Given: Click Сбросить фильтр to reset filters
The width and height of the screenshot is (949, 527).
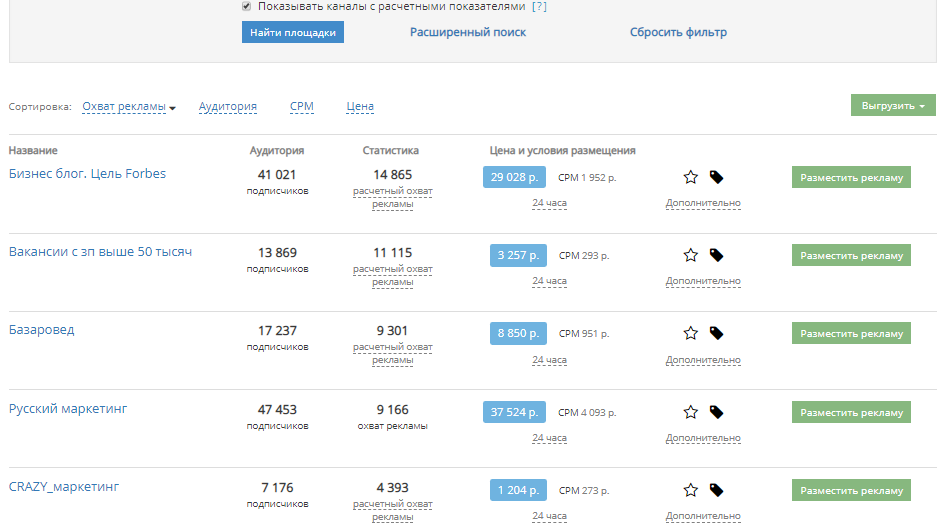Looking at the screenshot, I should 678,32.
